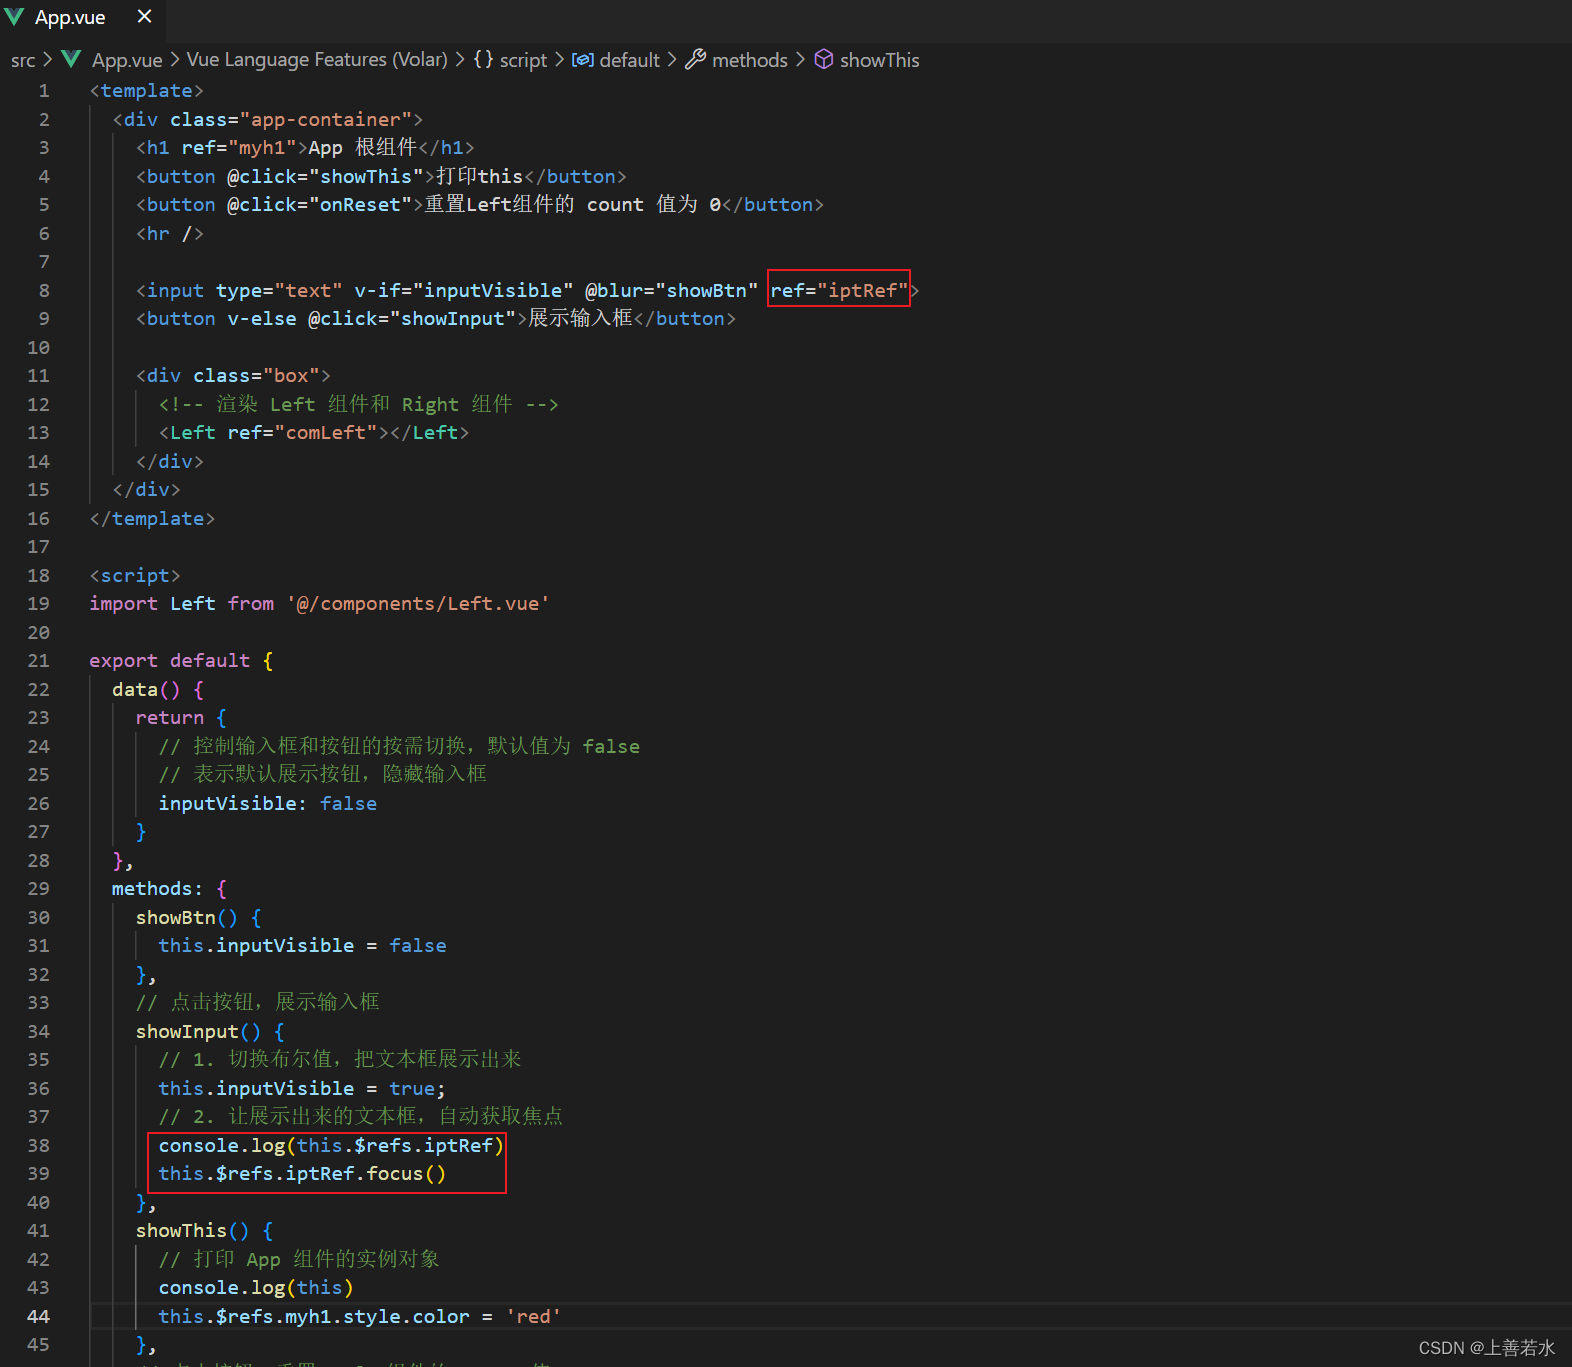
Task: Click the closing </template> tag
Action: click(152, 519)
